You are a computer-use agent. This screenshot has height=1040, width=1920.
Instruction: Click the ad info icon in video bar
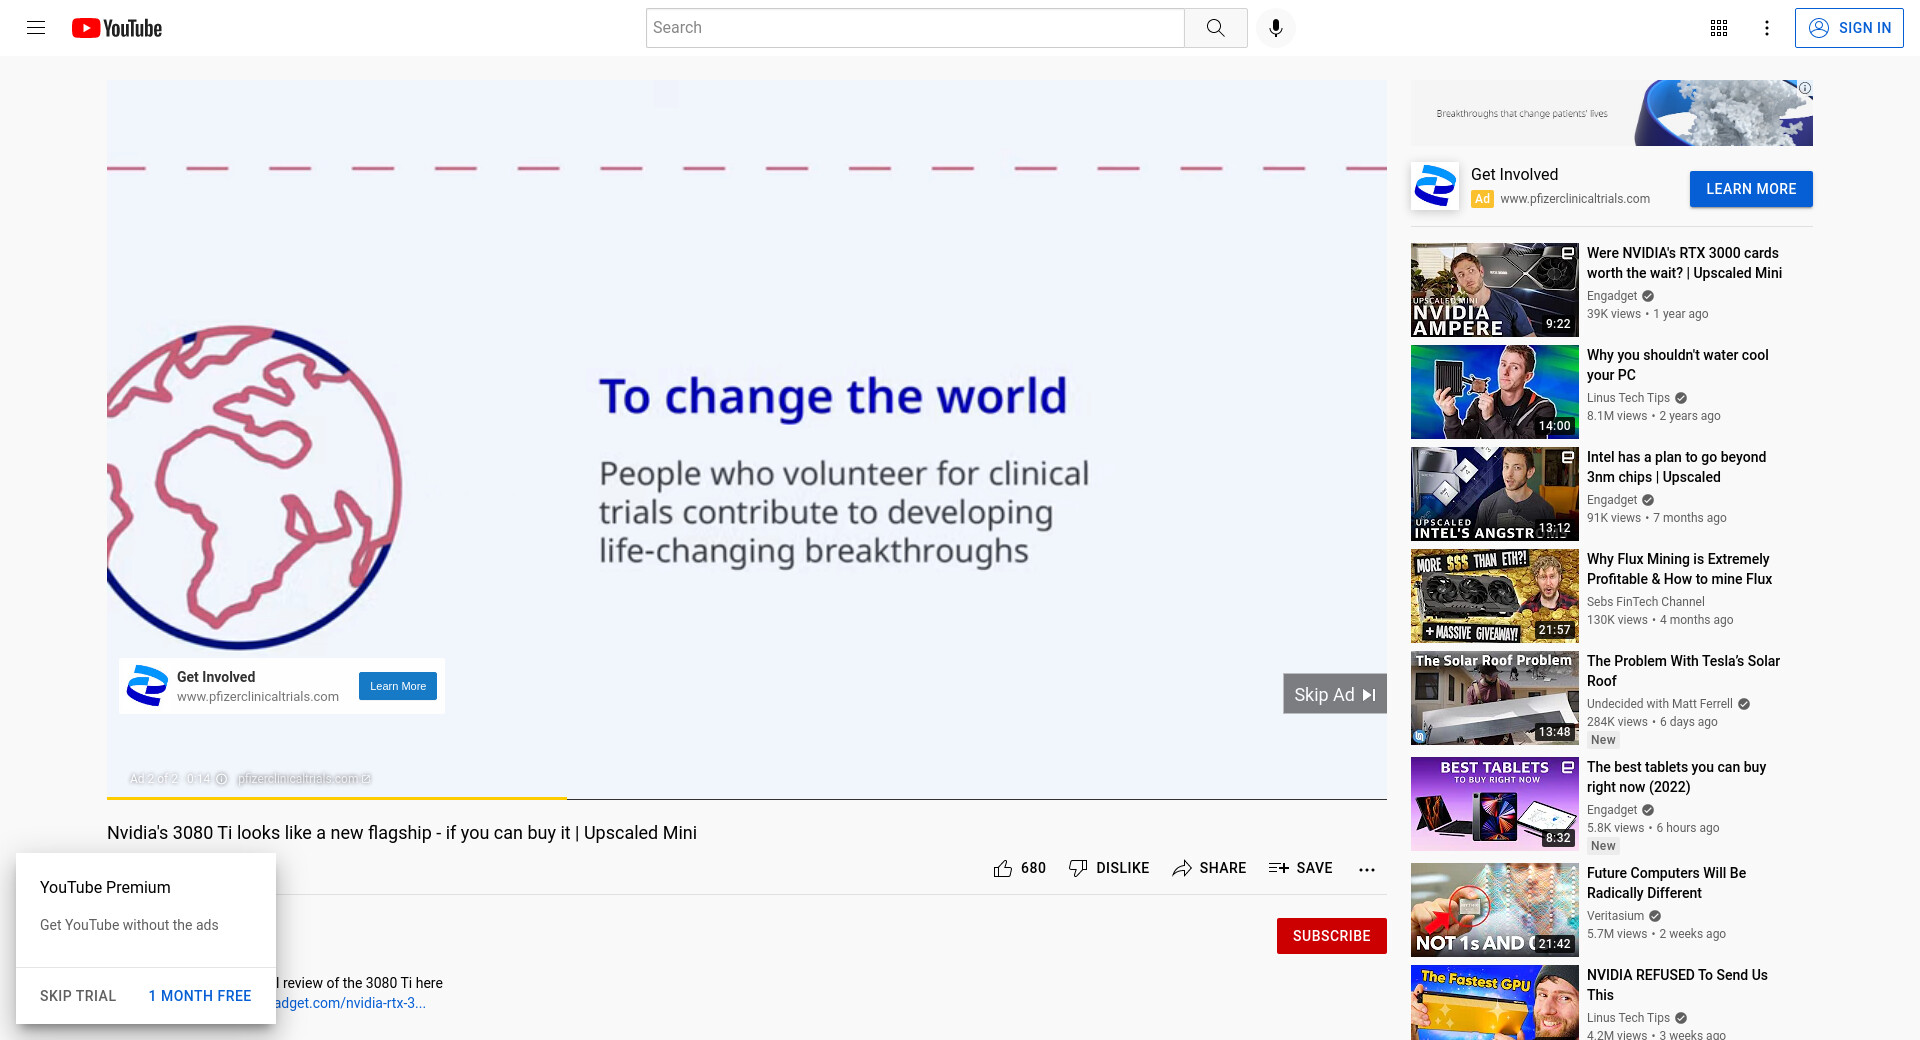222,779
